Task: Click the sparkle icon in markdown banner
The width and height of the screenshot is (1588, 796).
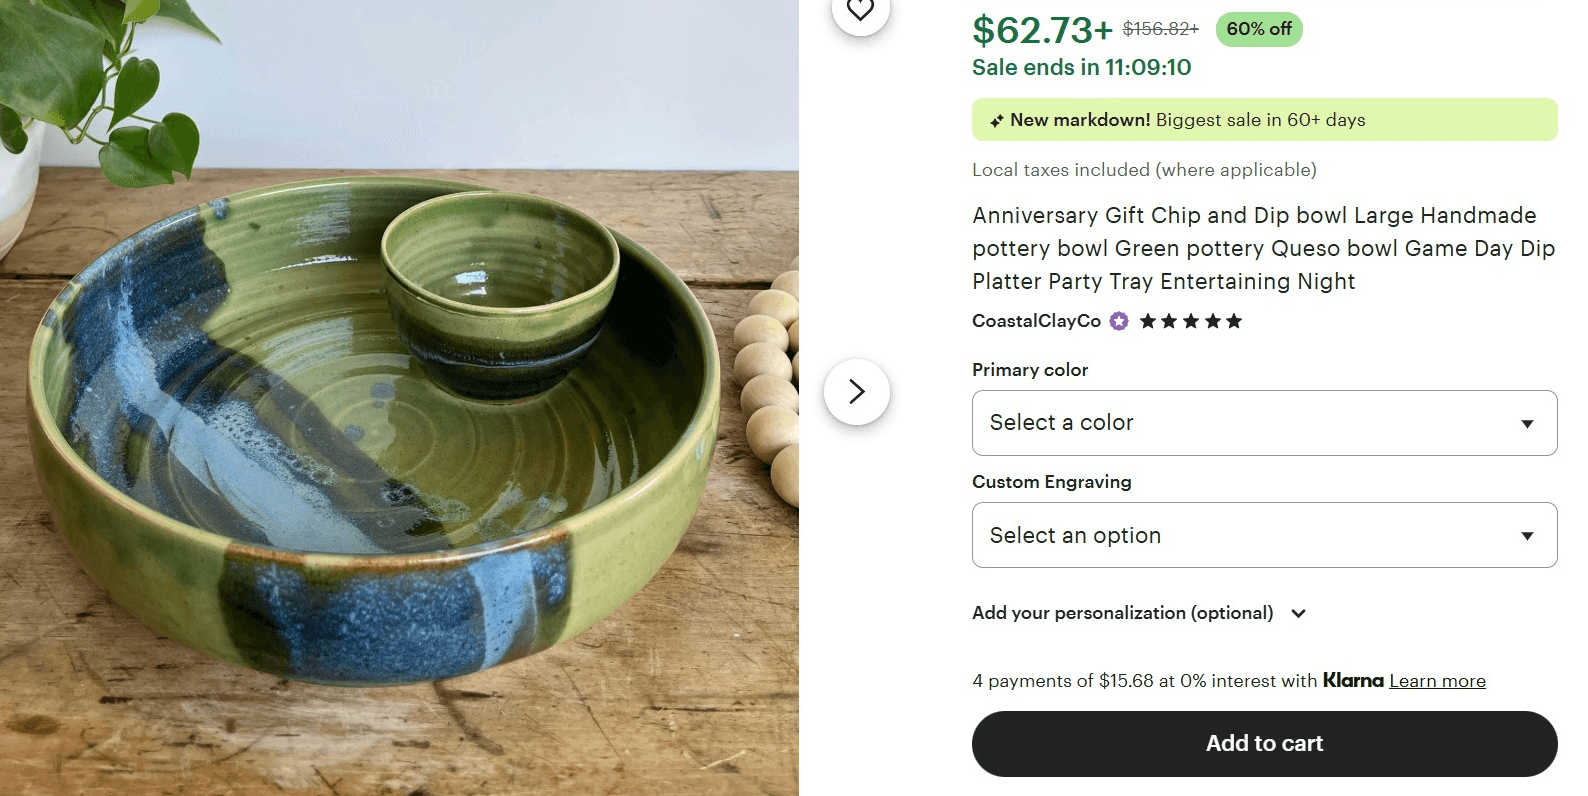Action: coord(996,121)
